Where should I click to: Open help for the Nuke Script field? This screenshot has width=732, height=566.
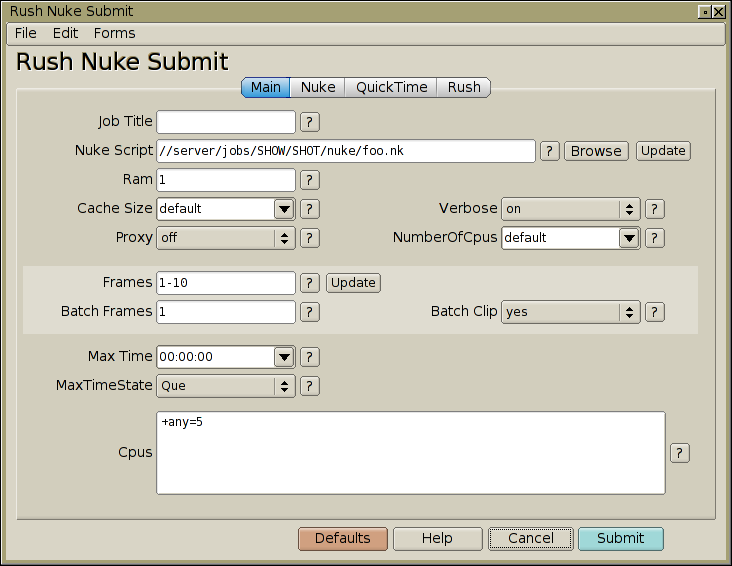click(549, 151)
